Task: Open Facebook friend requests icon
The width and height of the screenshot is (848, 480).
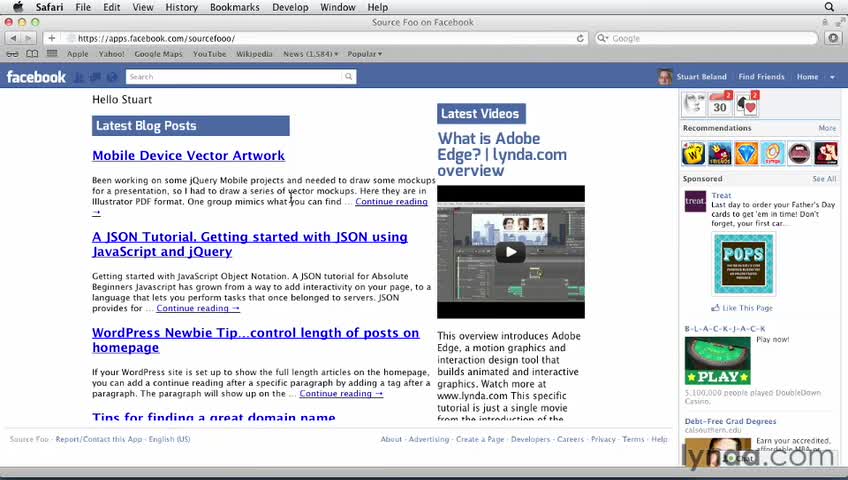Action: click(x=79, y=77)
